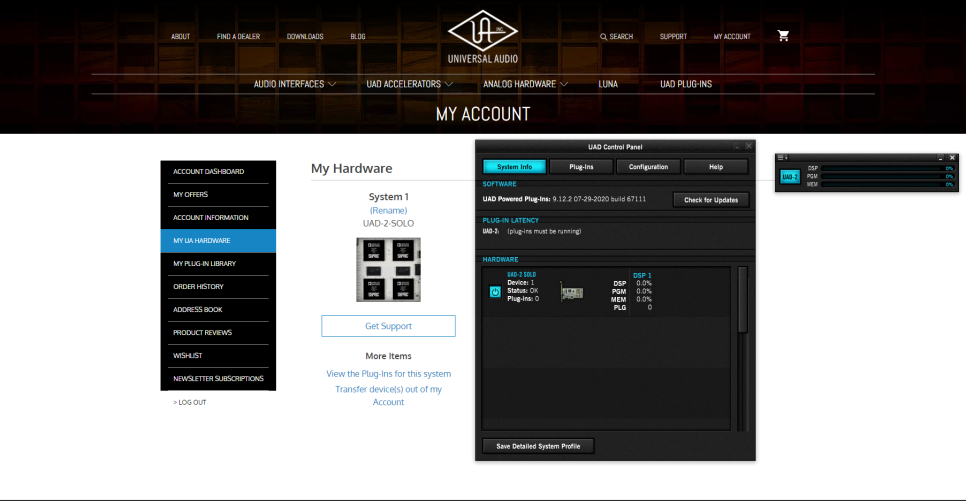Click the UAD-2 SOLO device name
Viewport: 966px width, 501px height.
coord(521,274)
